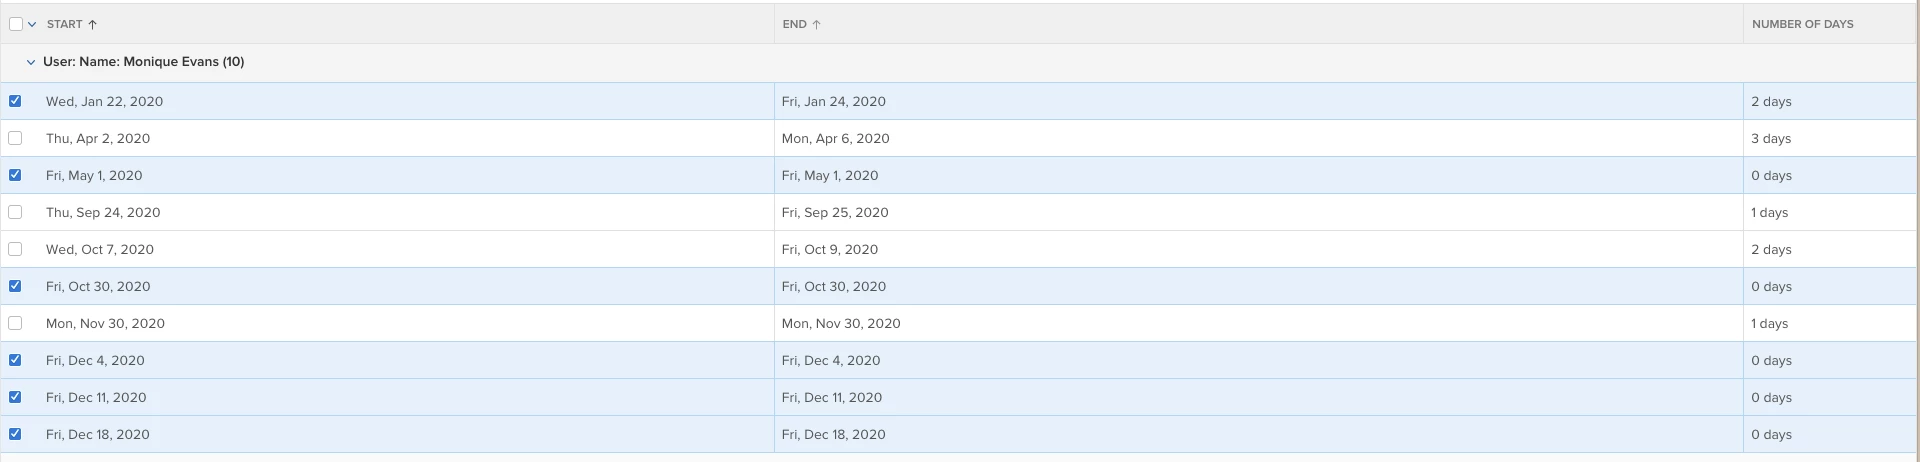1920x462 pixels.
Task: Check the Thu, Apr 2, 2020 row
Action: [15, 138]
